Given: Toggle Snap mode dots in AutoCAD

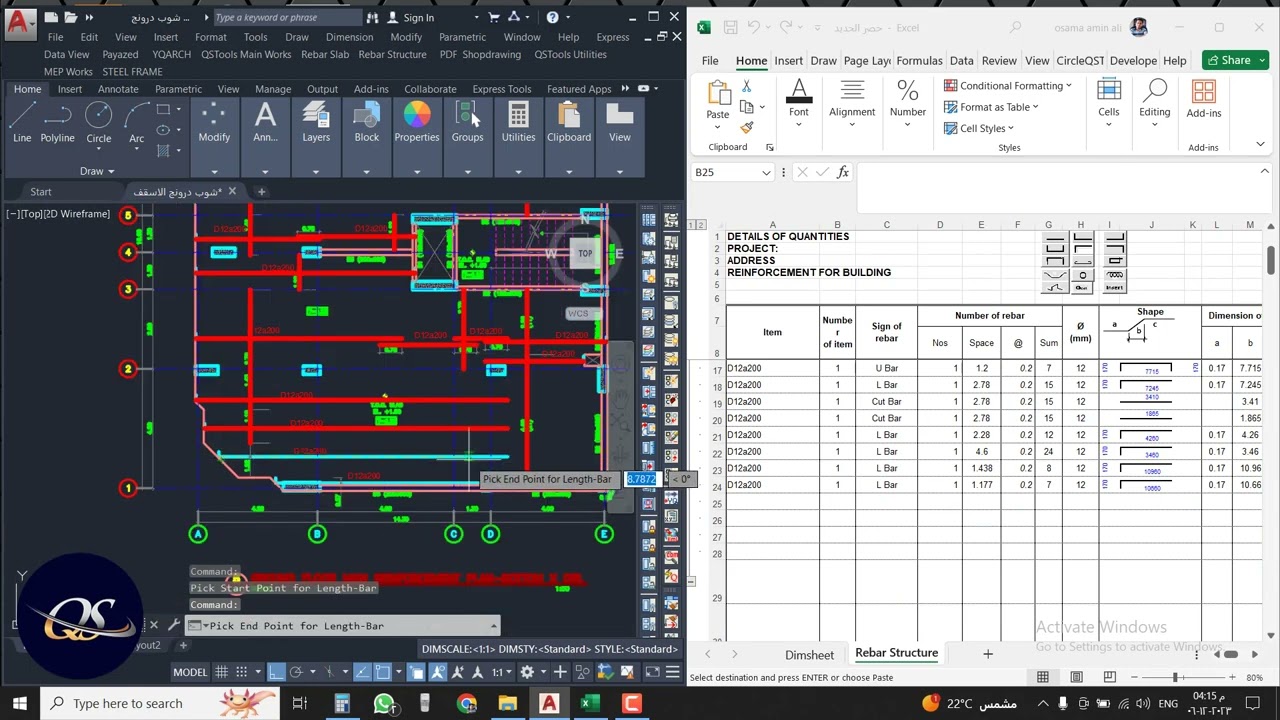Looking at the screenshot, I should click(x=241, y=672).
